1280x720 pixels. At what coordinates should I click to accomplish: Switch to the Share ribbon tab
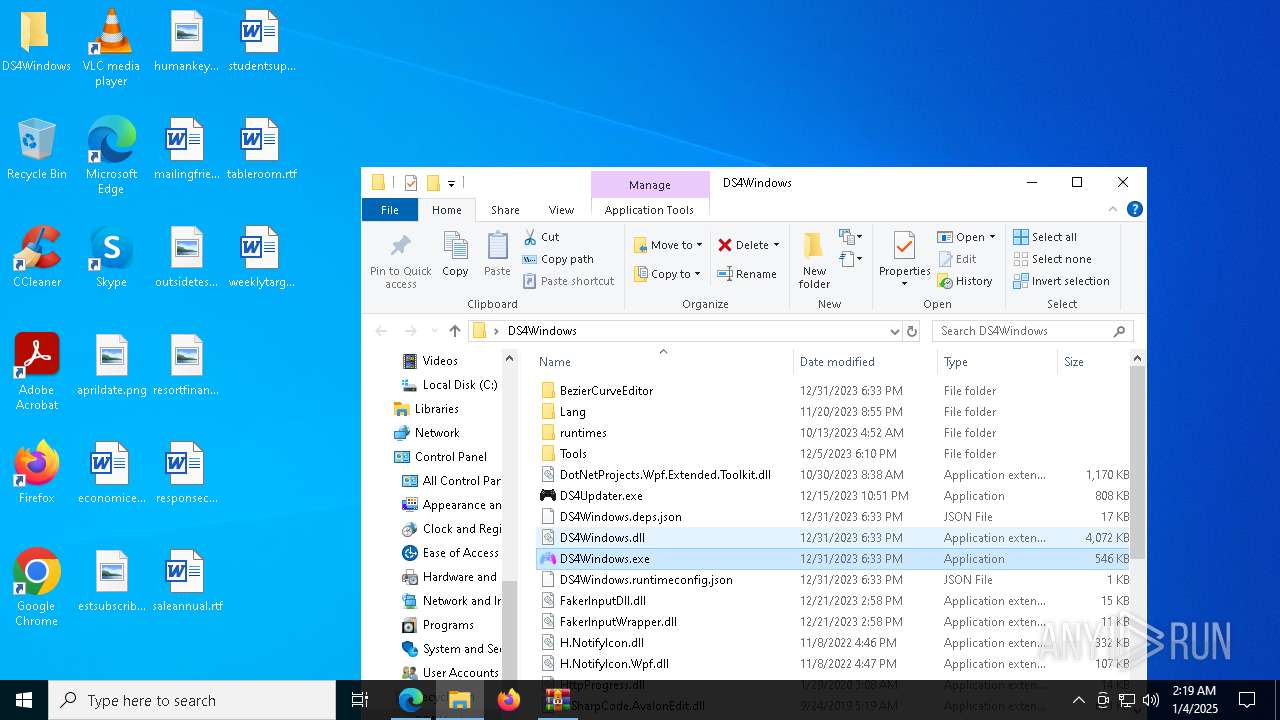505,210
